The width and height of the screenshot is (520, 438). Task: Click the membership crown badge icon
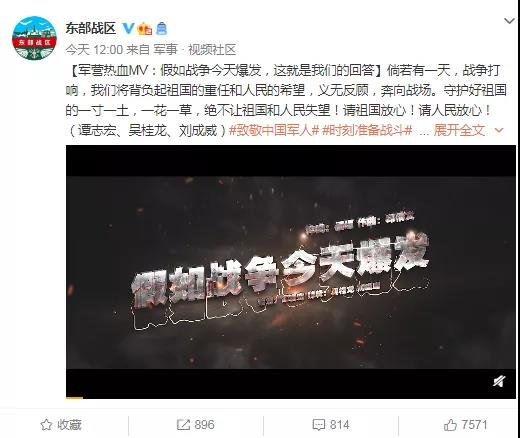point(145,28)
